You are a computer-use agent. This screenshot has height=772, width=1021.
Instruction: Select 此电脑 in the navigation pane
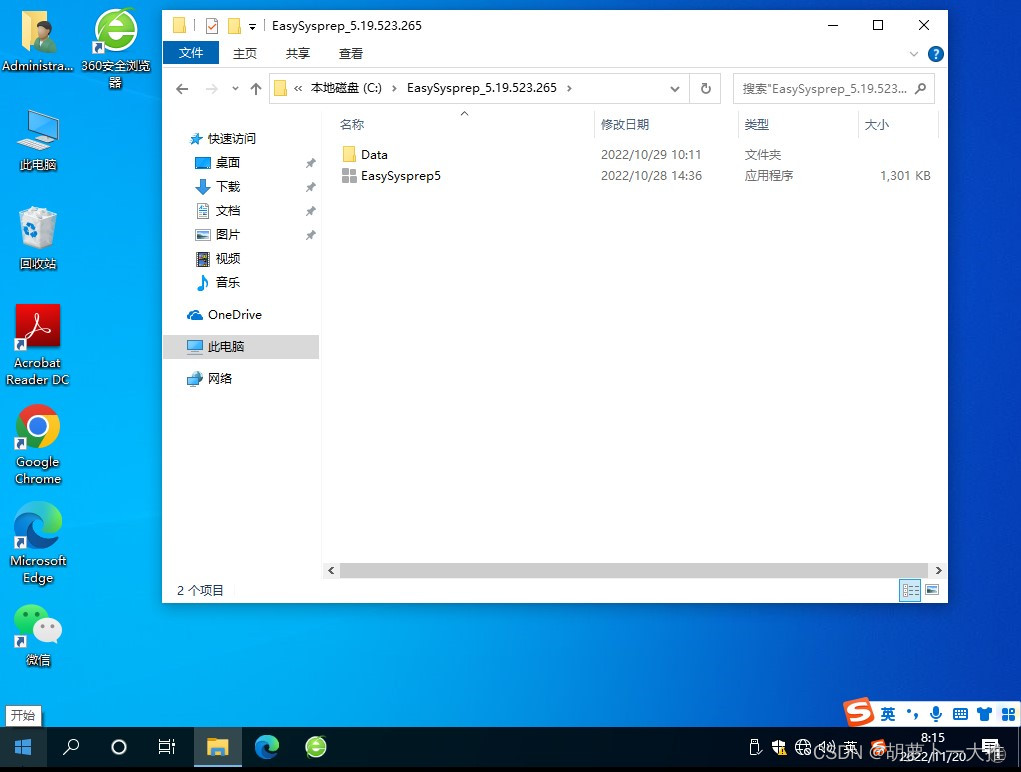[225, 347]
